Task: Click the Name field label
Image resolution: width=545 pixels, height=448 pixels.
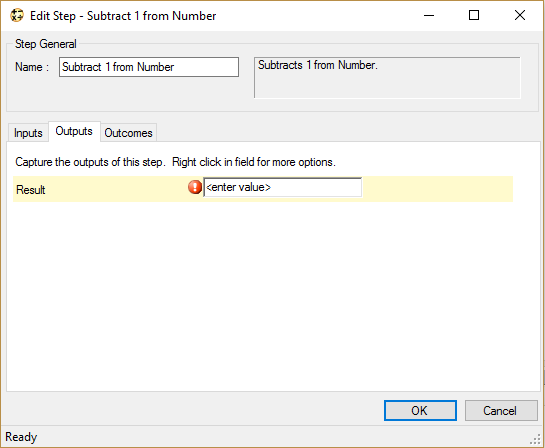Action: (x=32, y=67)
